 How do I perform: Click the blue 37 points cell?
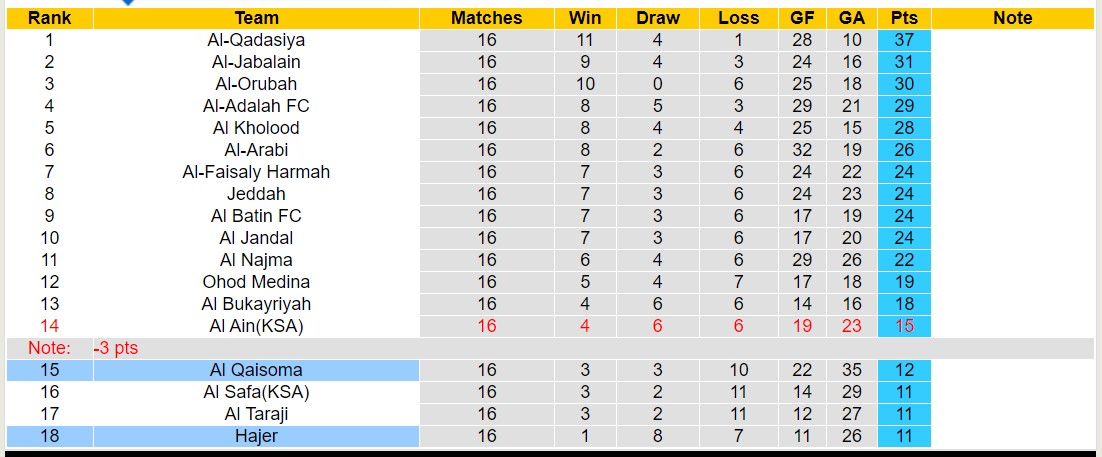coord(904,40)
